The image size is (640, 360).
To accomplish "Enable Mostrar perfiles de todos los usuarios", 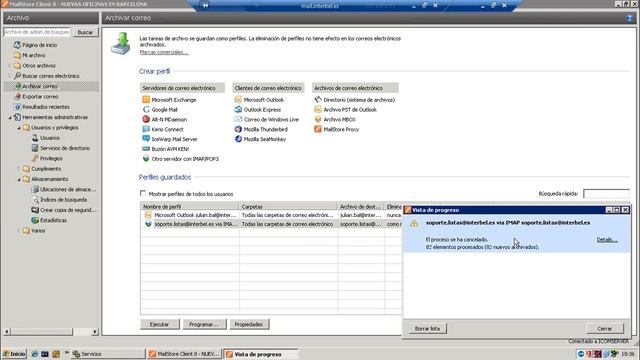I will pos(143,193).
